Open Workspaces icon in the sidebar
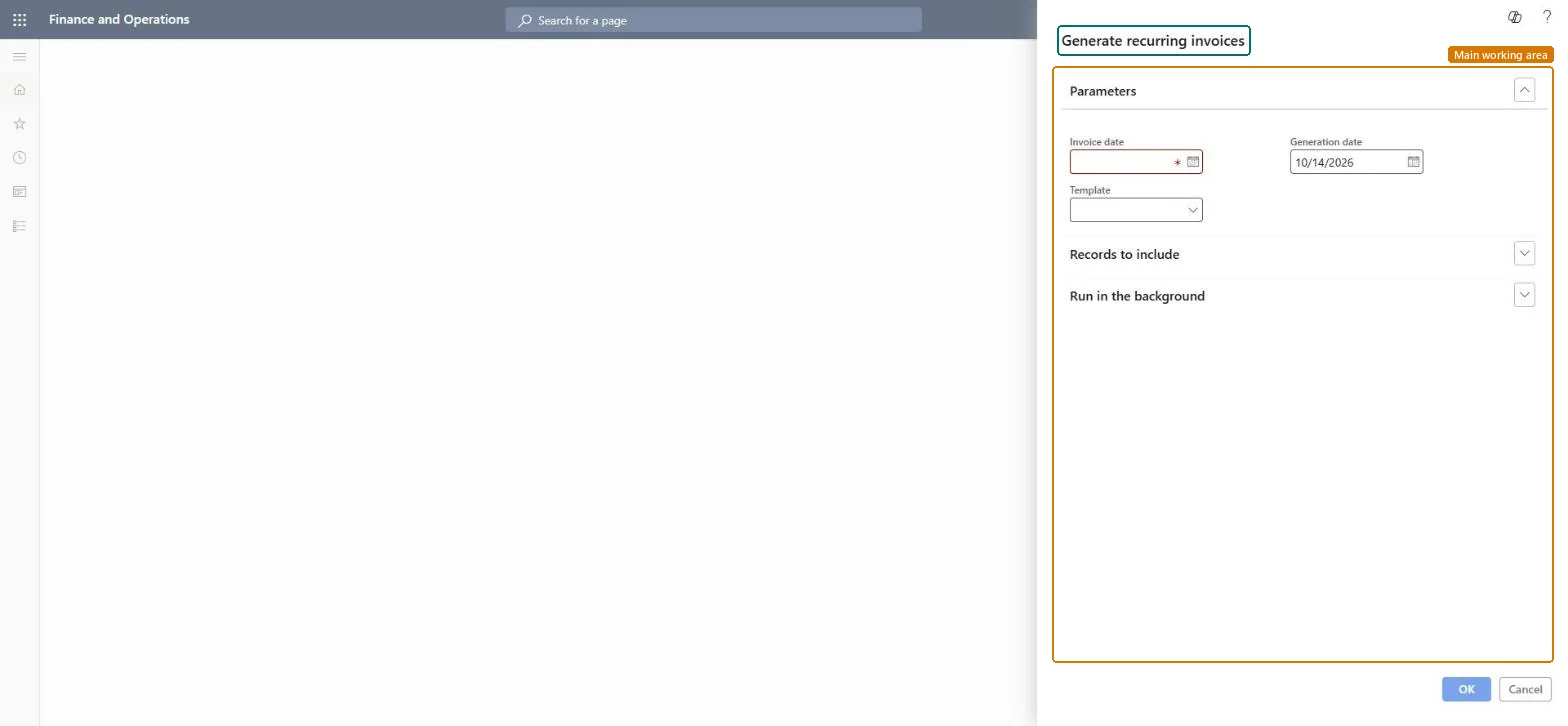Viewport: 1568px width, 726px height. (x=19, y=192)
